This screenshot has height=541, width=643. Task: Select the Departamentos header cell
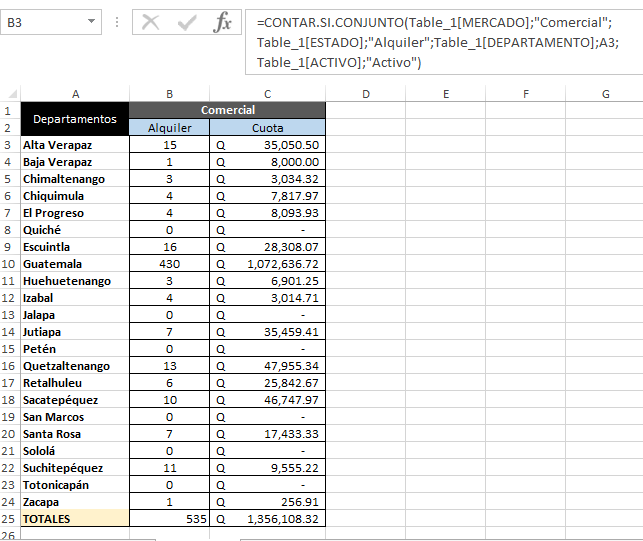tap(75, 119)
